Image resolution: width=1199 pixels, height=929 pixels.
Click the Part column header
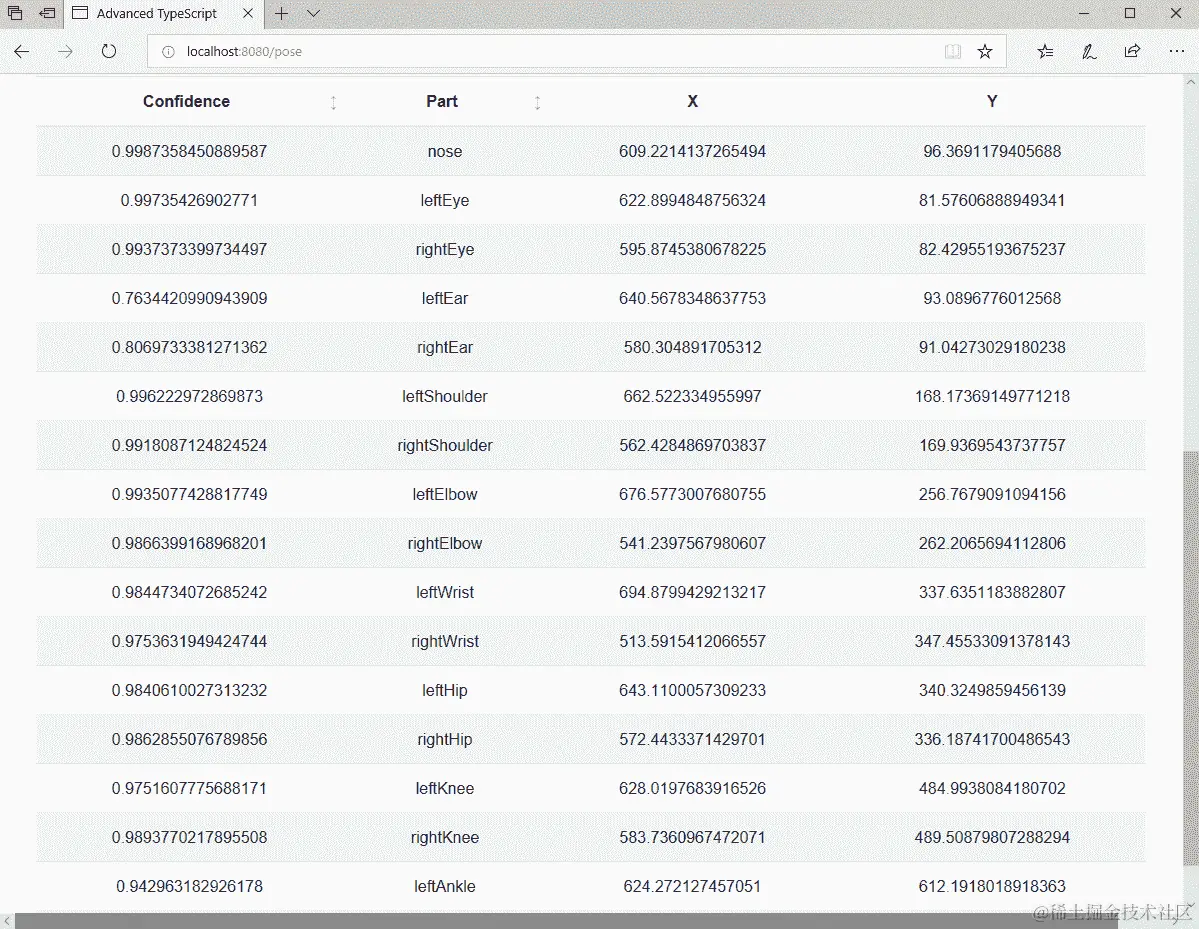click(x=442, y=101)
